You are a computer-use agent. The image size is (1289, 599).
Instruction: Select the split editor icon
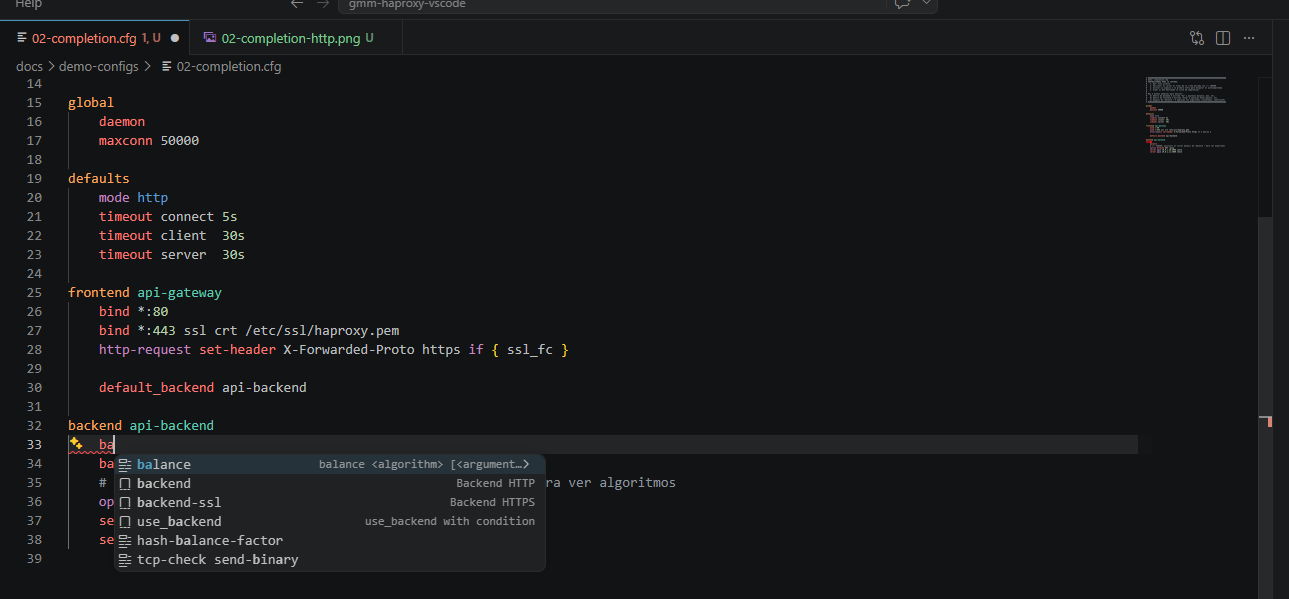click(1222, 37)
